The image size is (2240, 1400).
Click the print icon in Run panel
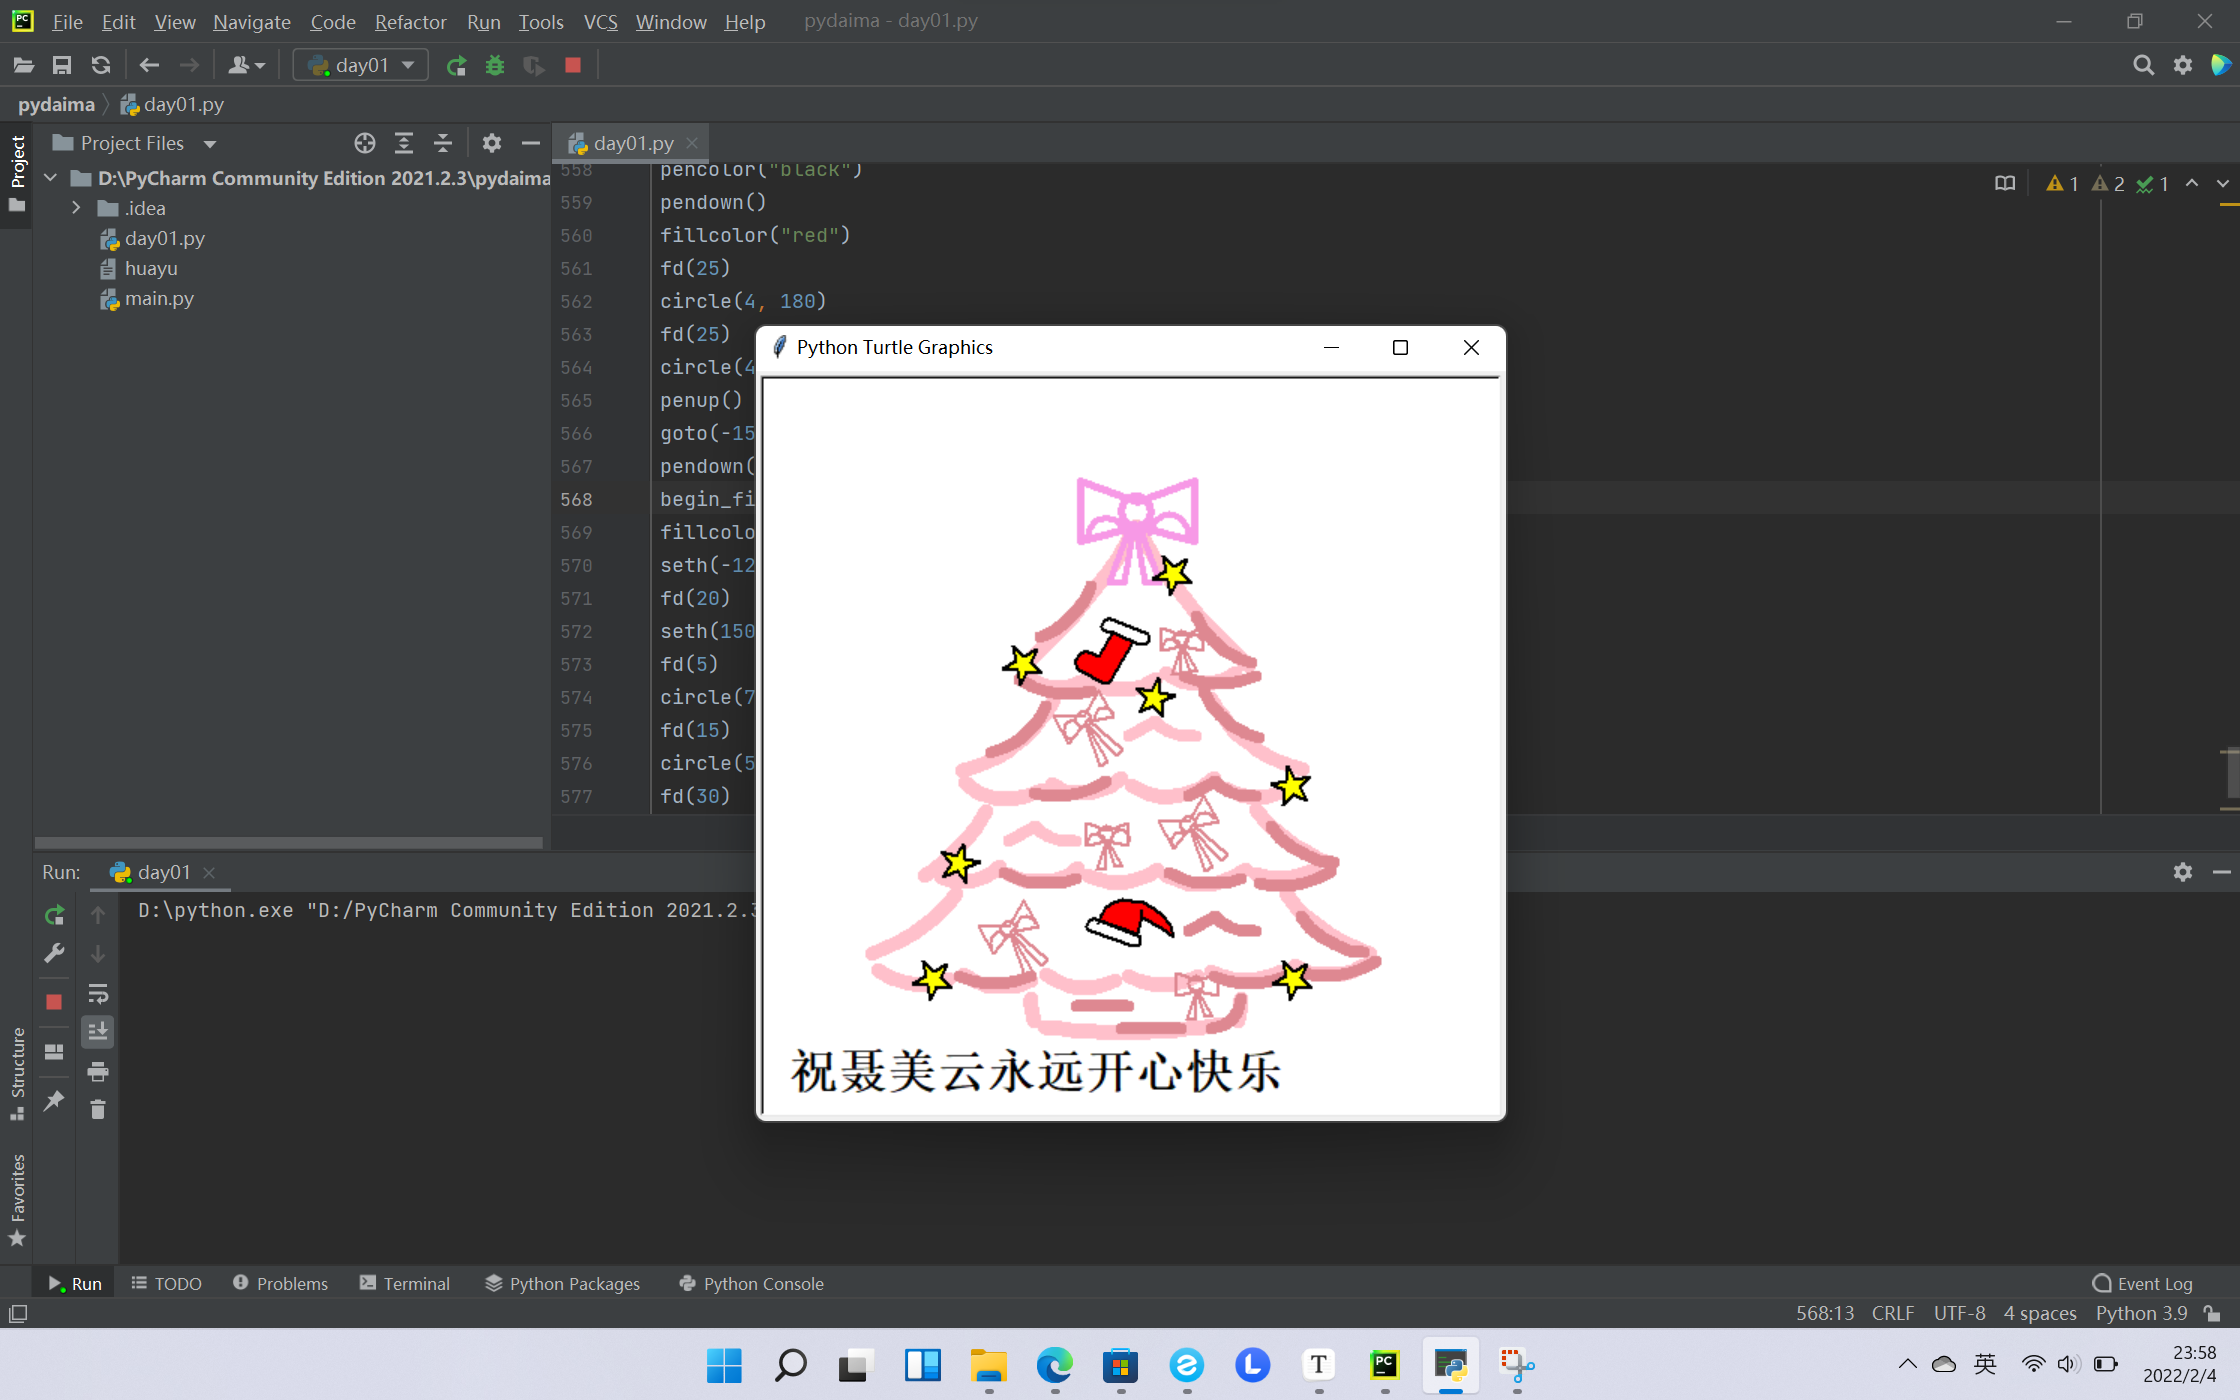point(97,1072)
